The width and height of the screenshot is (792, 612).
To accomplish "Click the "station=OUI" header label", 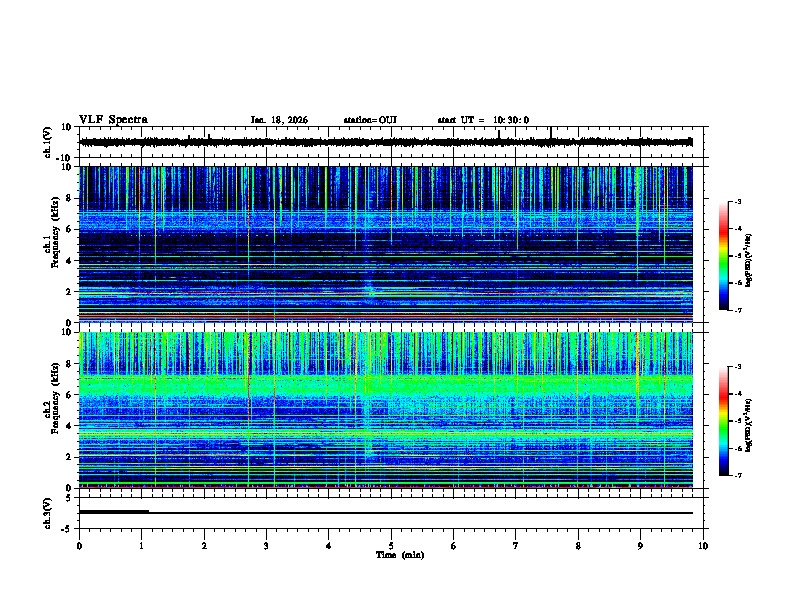I will click(x=370, y=120).
